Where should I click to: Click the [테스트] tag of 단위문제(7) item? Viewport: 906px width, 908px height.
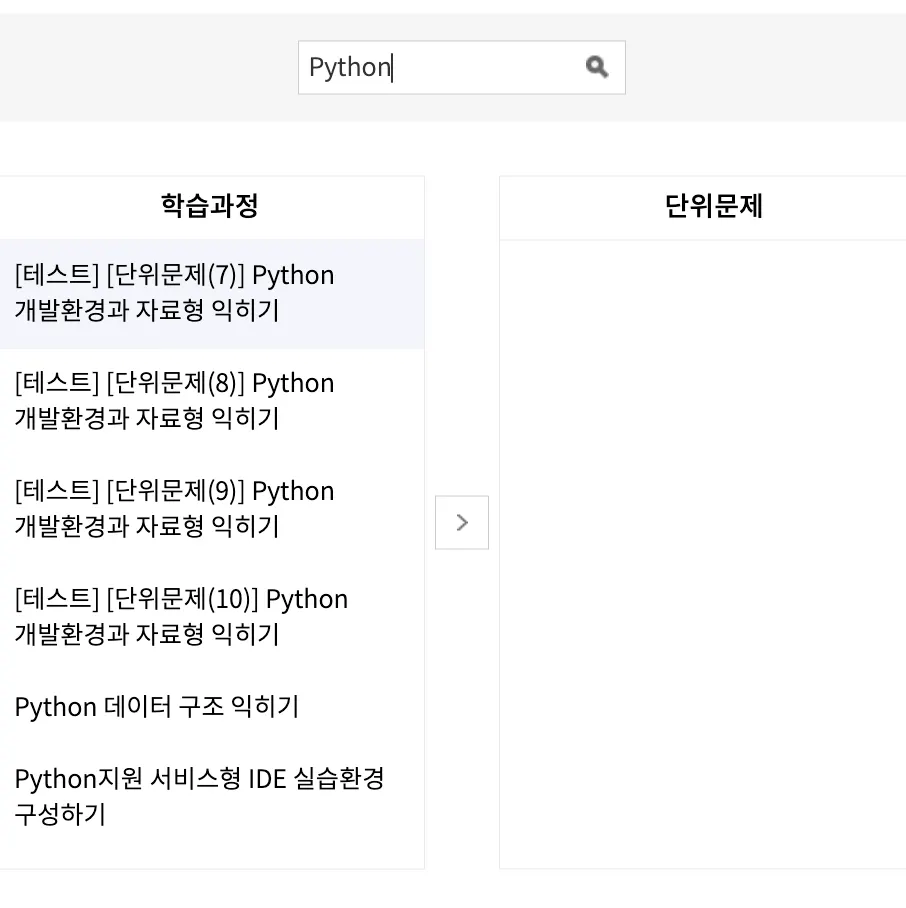click(x=57, y=275)
